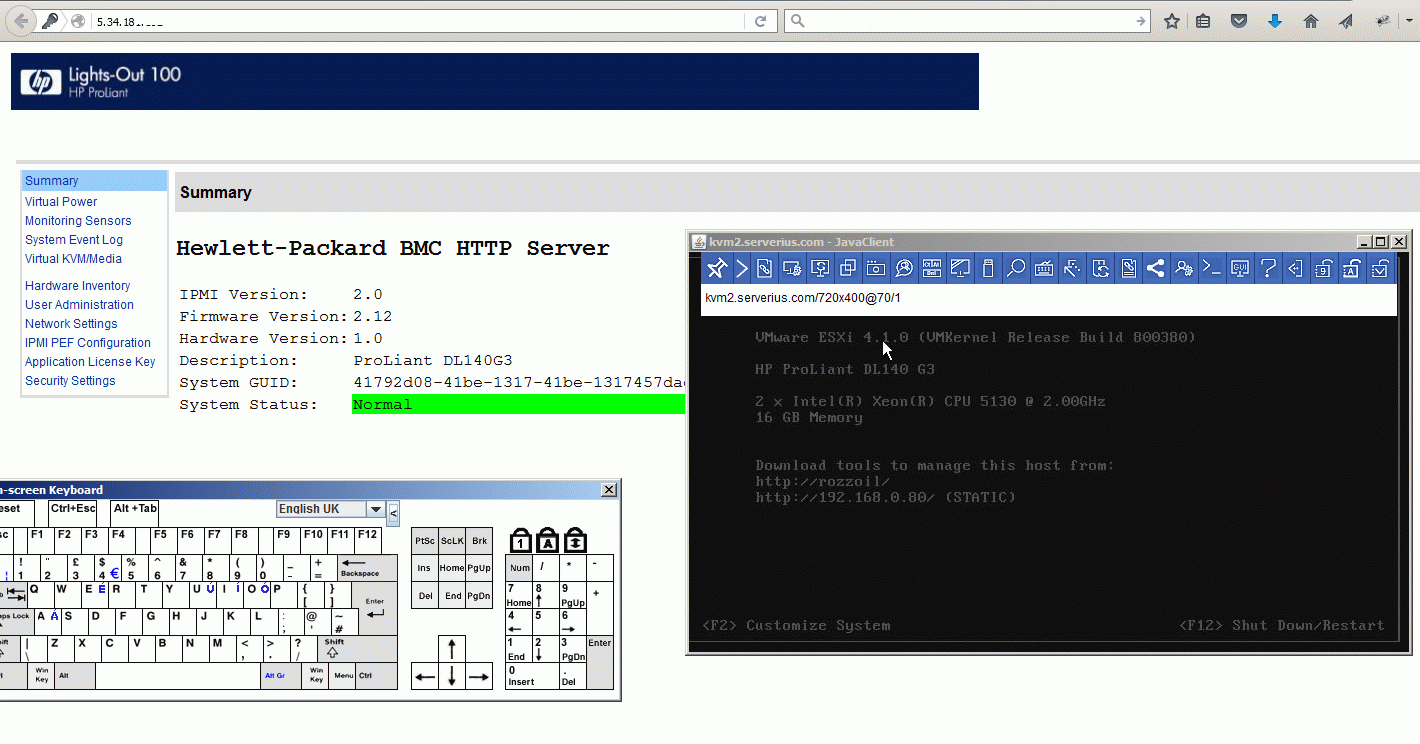Click the screenshot camera icon in JavaClient toolbar

point(876,268)
